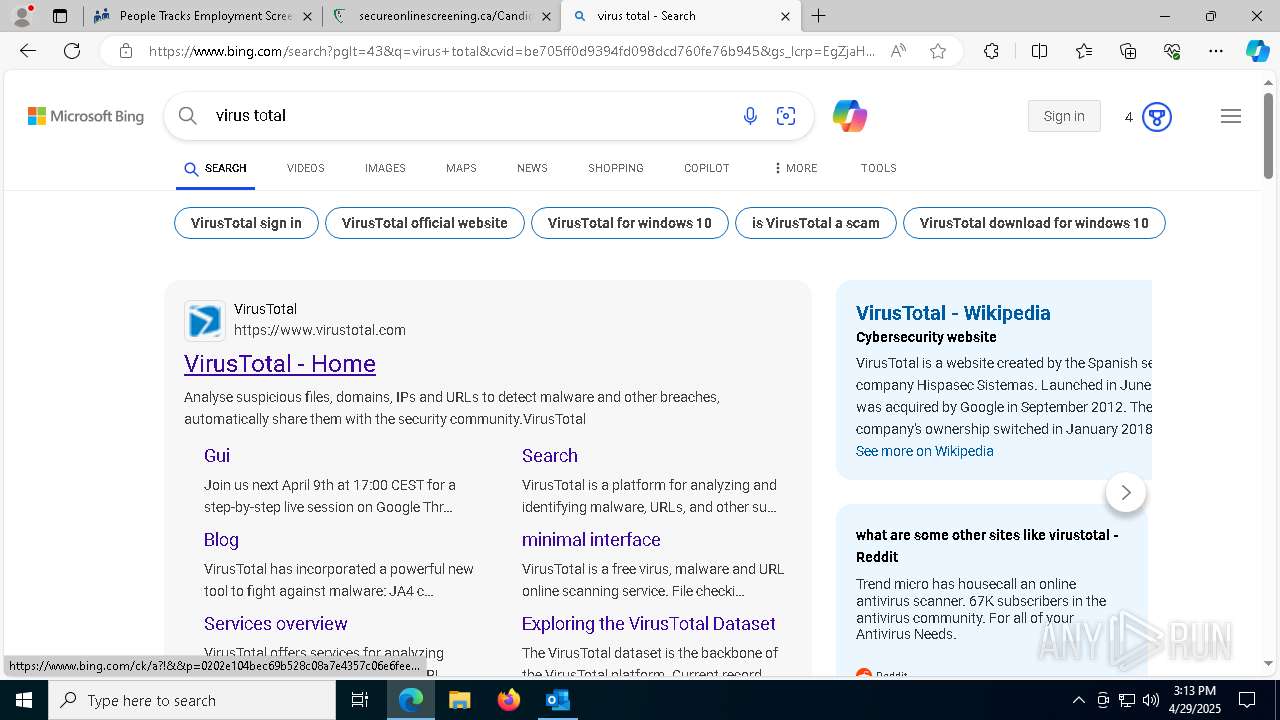Select the SHOPPING search tab
The image size is (1280, 720).
[616, 168]
